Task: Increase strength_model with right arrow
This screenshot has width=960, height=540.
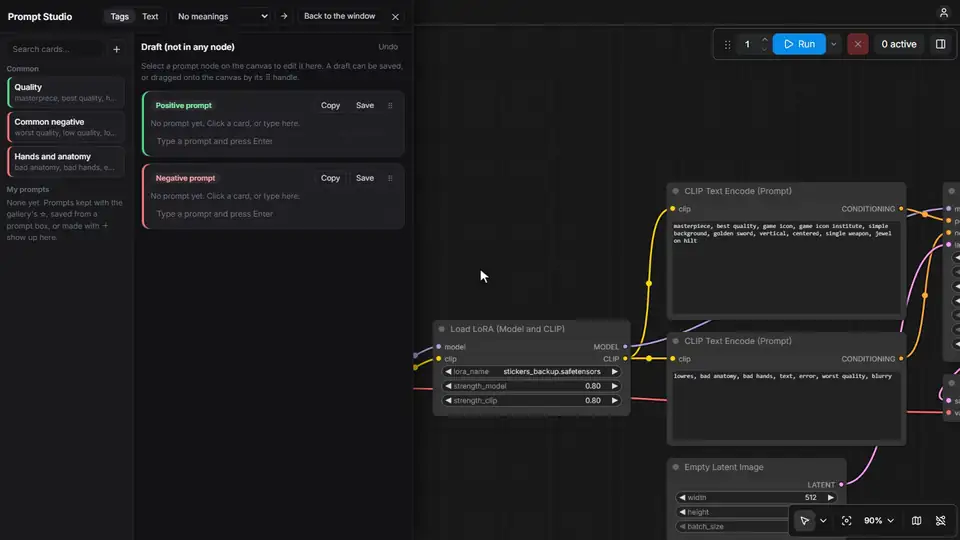Action: click(614, 386)
